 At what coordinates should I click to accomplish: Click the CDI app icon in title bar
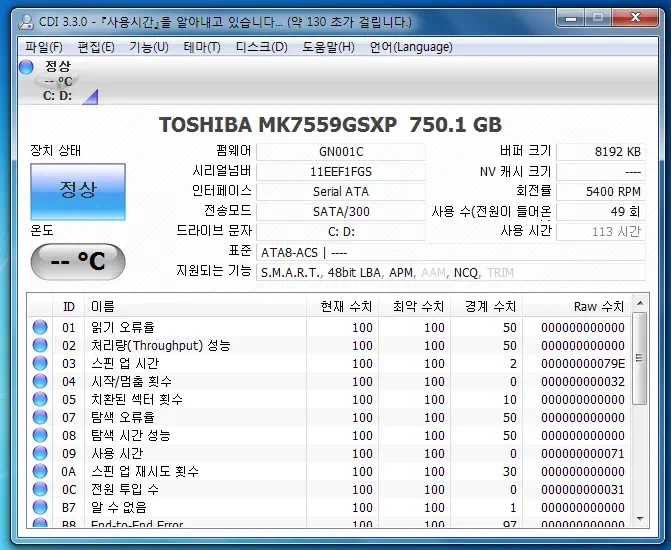point(26,21)
